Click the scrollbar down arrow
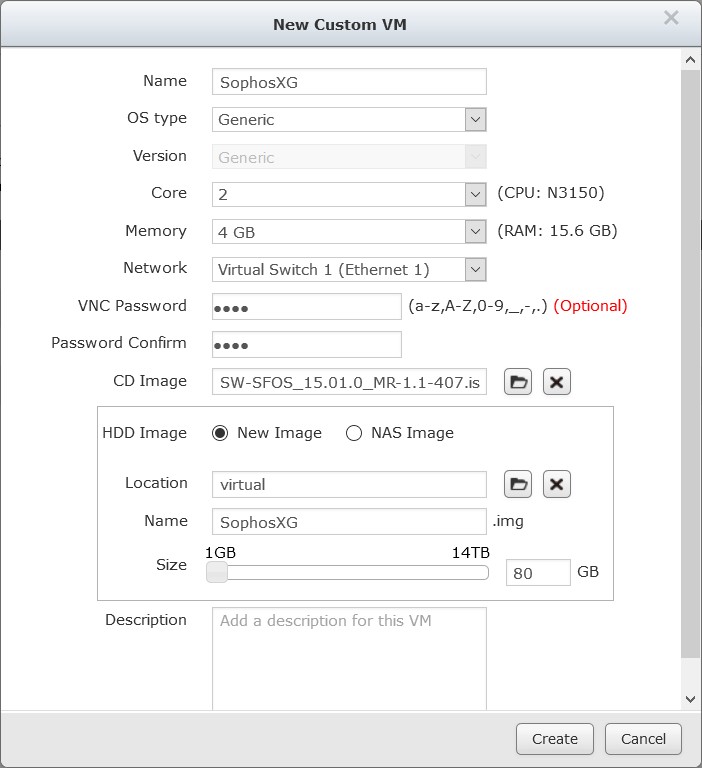This screenshot has width=702, height=768. [691, 699]
